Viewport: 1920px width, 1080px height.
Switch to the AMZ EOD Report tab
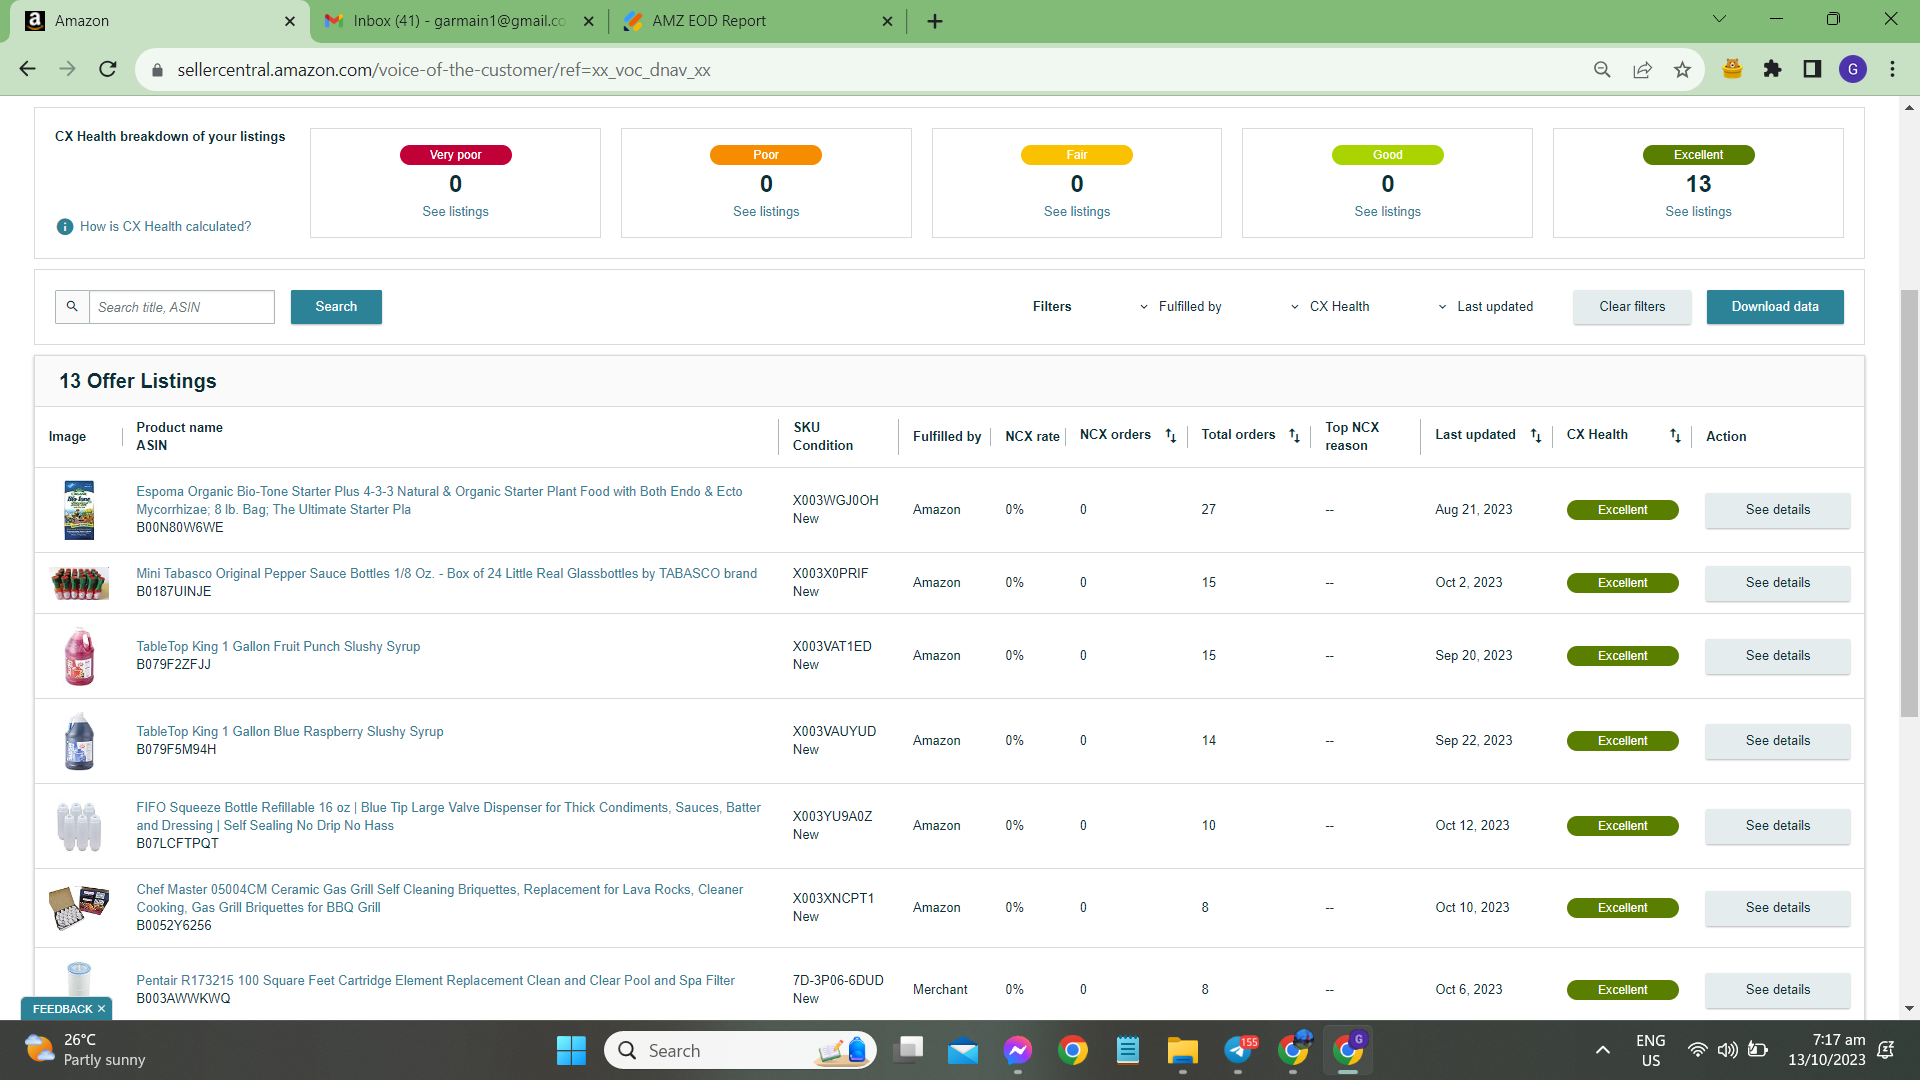(758, 21)
